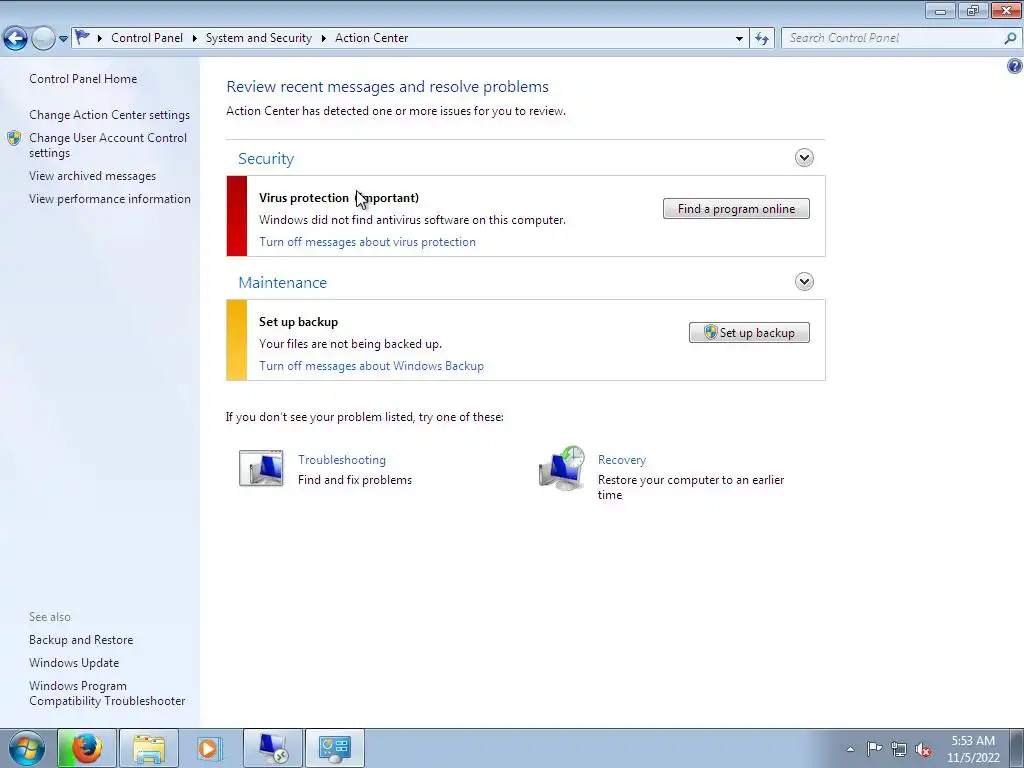Click the Virus protection (Important) heading
This screenshot has width=1024, height=768.
[339, 198]
